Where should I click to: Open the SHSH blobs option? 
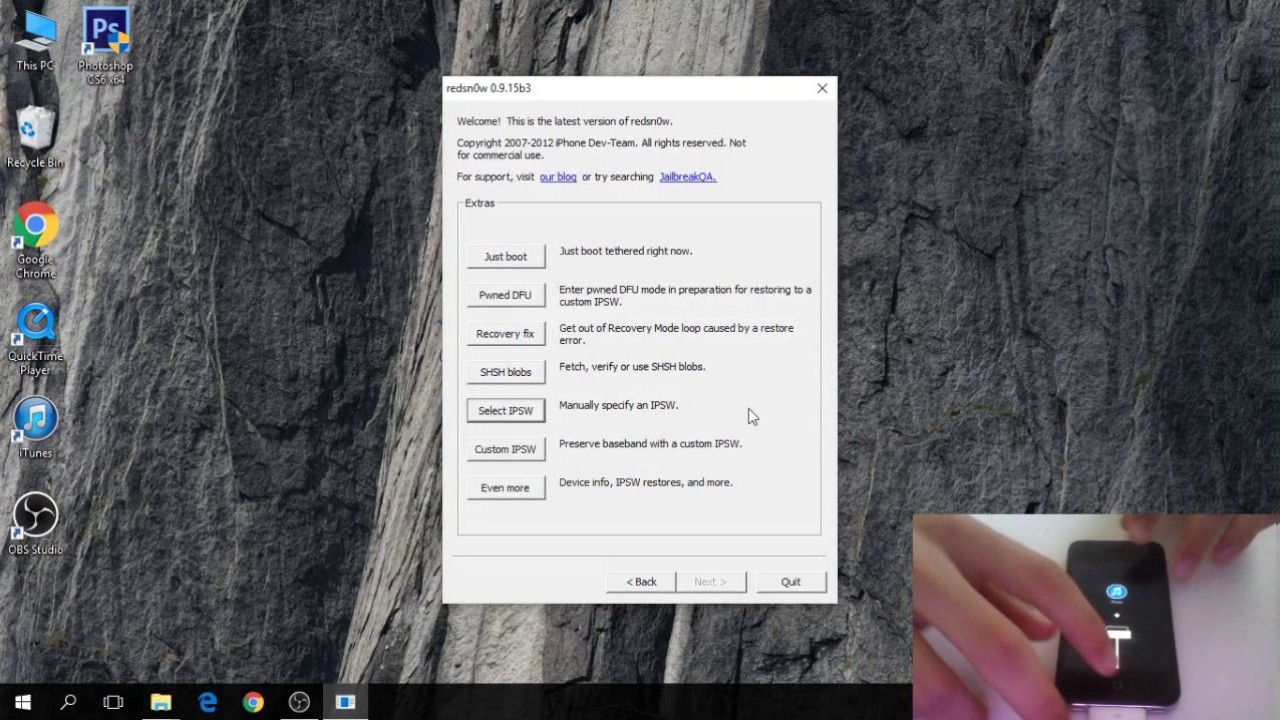(505, 372)
